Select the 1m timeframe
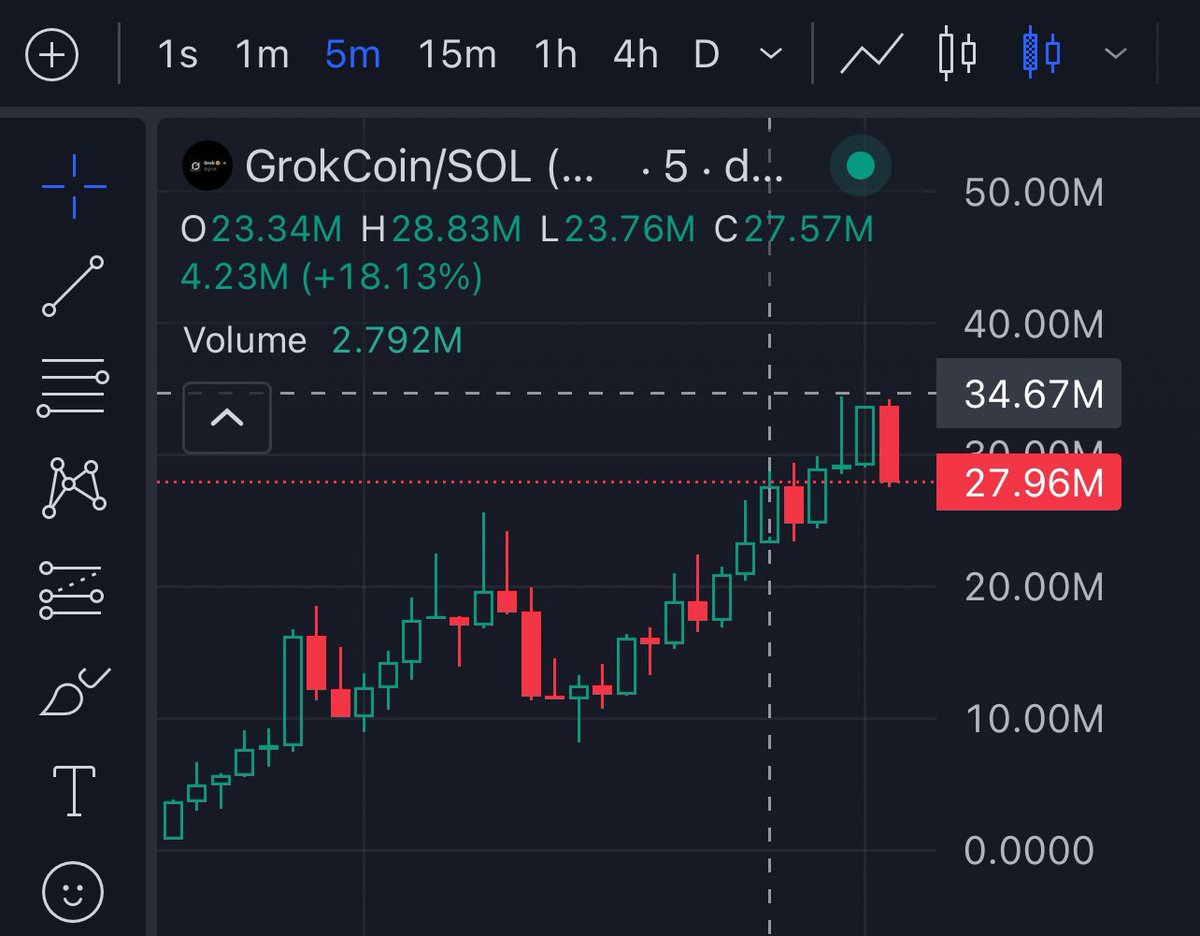 pyautogui.click(x=262, y=55)
